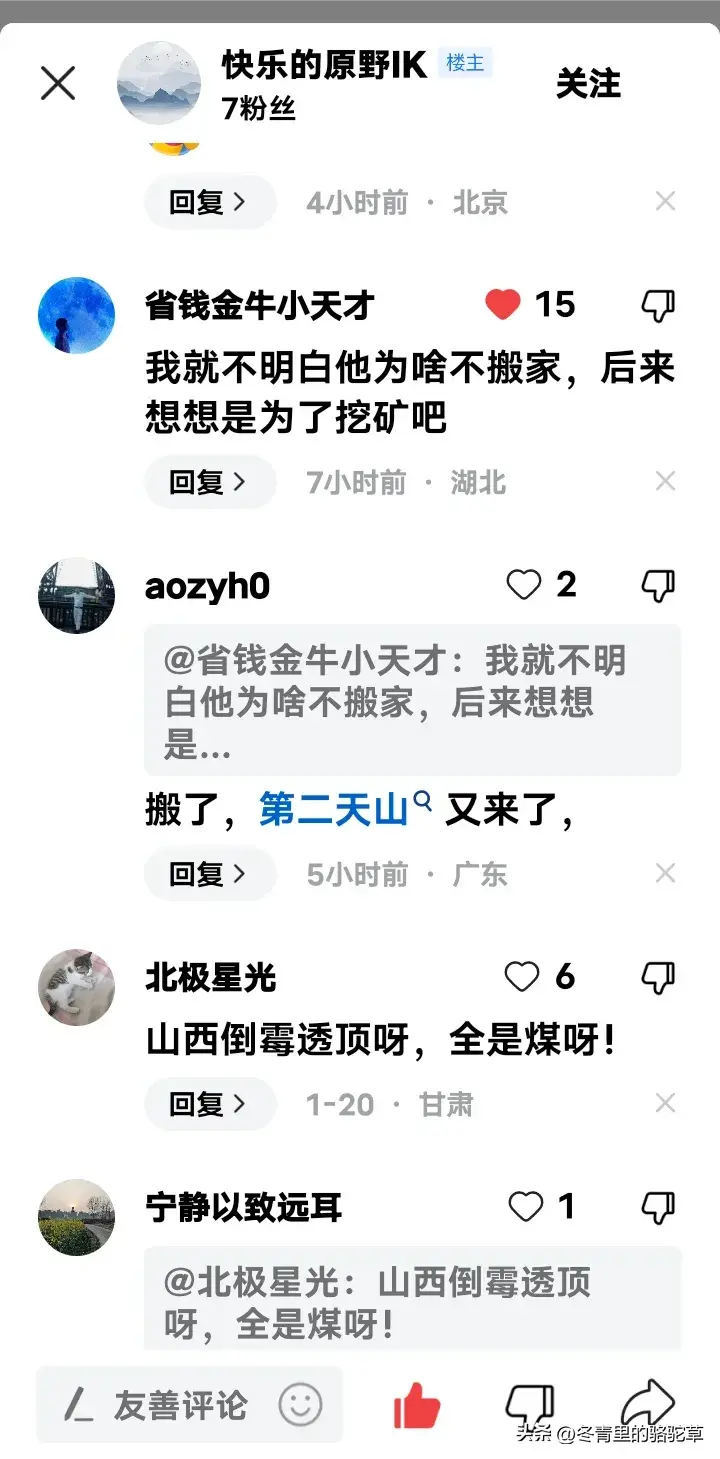This screenshot has height=1459, width=720.
Task: Dismiss 北极星光's comment with X
Action: click(x=665, y=1104)
